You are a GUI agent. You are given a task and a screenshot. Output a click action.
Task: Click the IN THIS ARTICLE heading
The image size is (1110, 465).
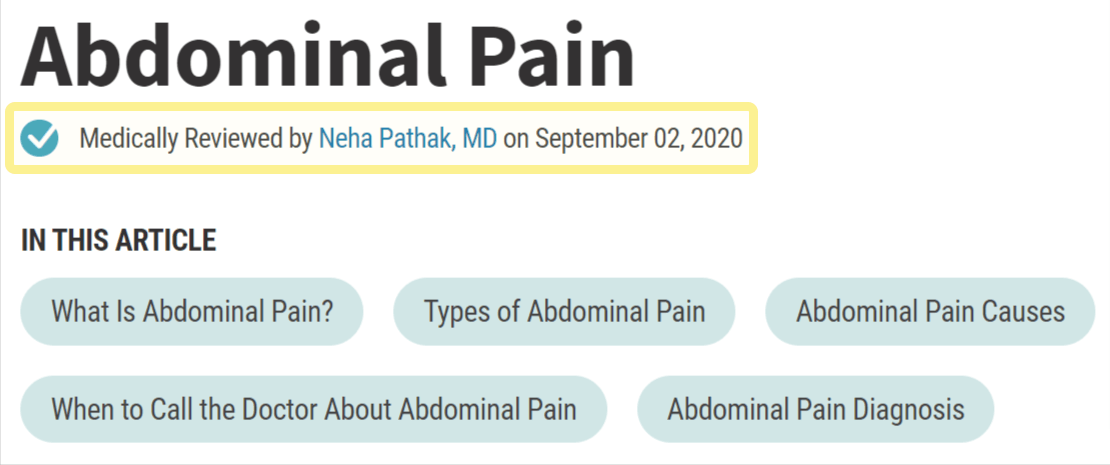click(118, 241)
